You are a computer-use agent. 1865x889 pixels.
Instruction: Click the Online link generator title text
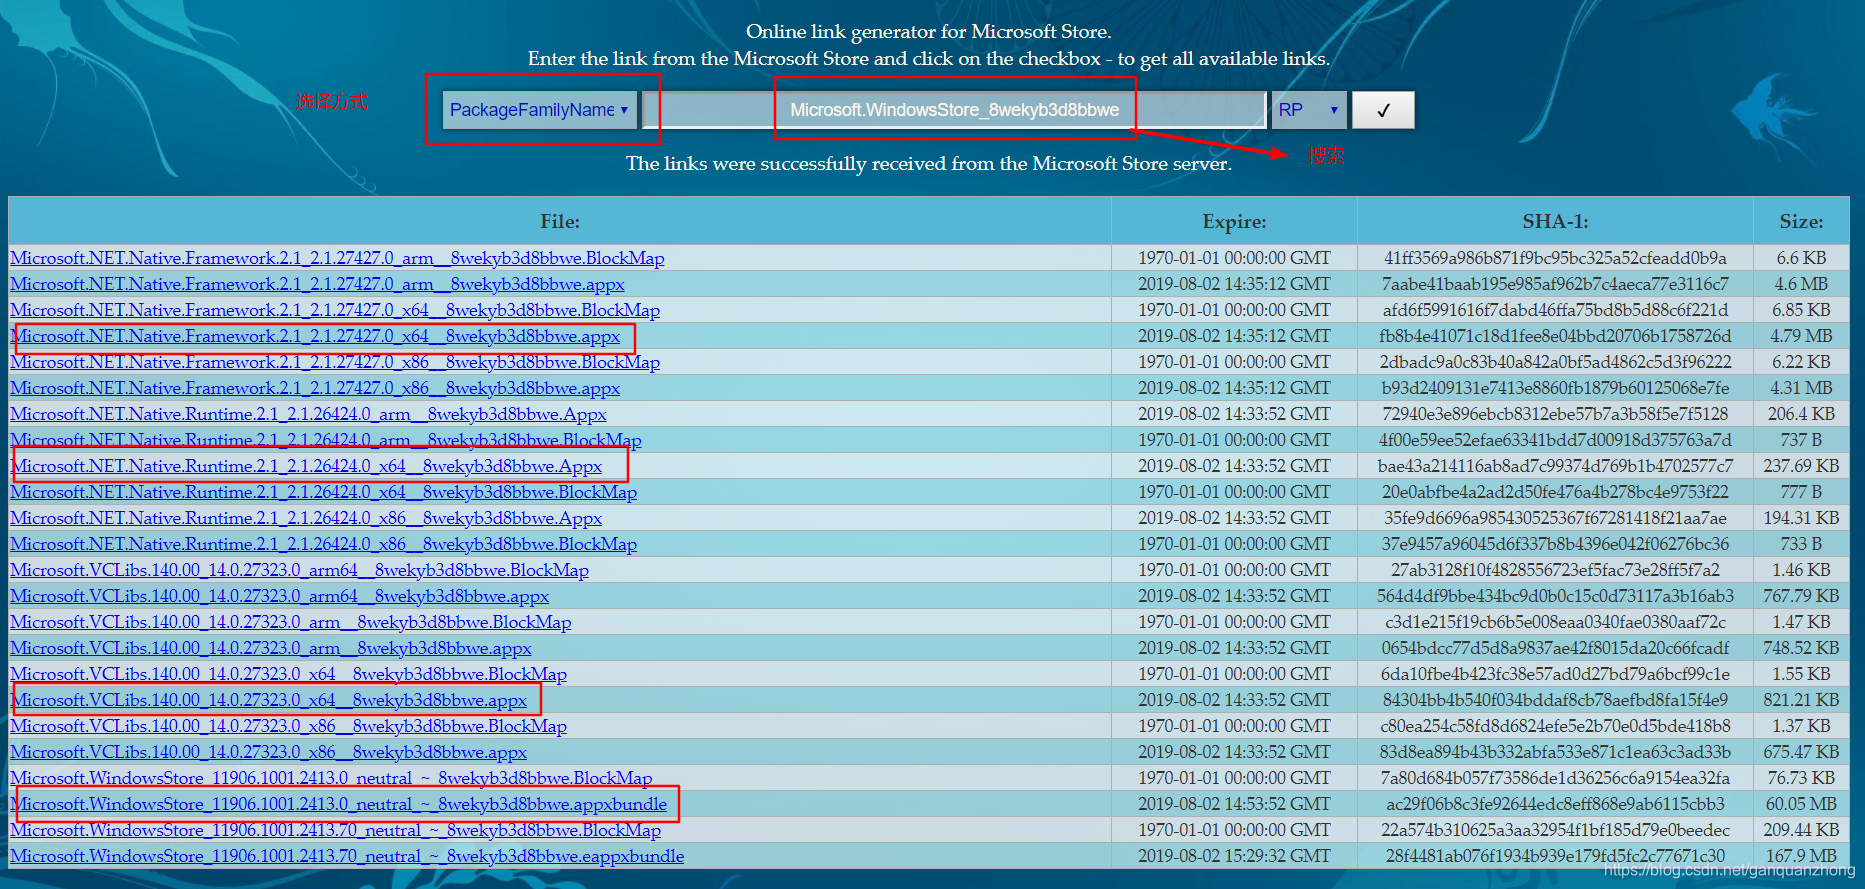click(929, 32)
